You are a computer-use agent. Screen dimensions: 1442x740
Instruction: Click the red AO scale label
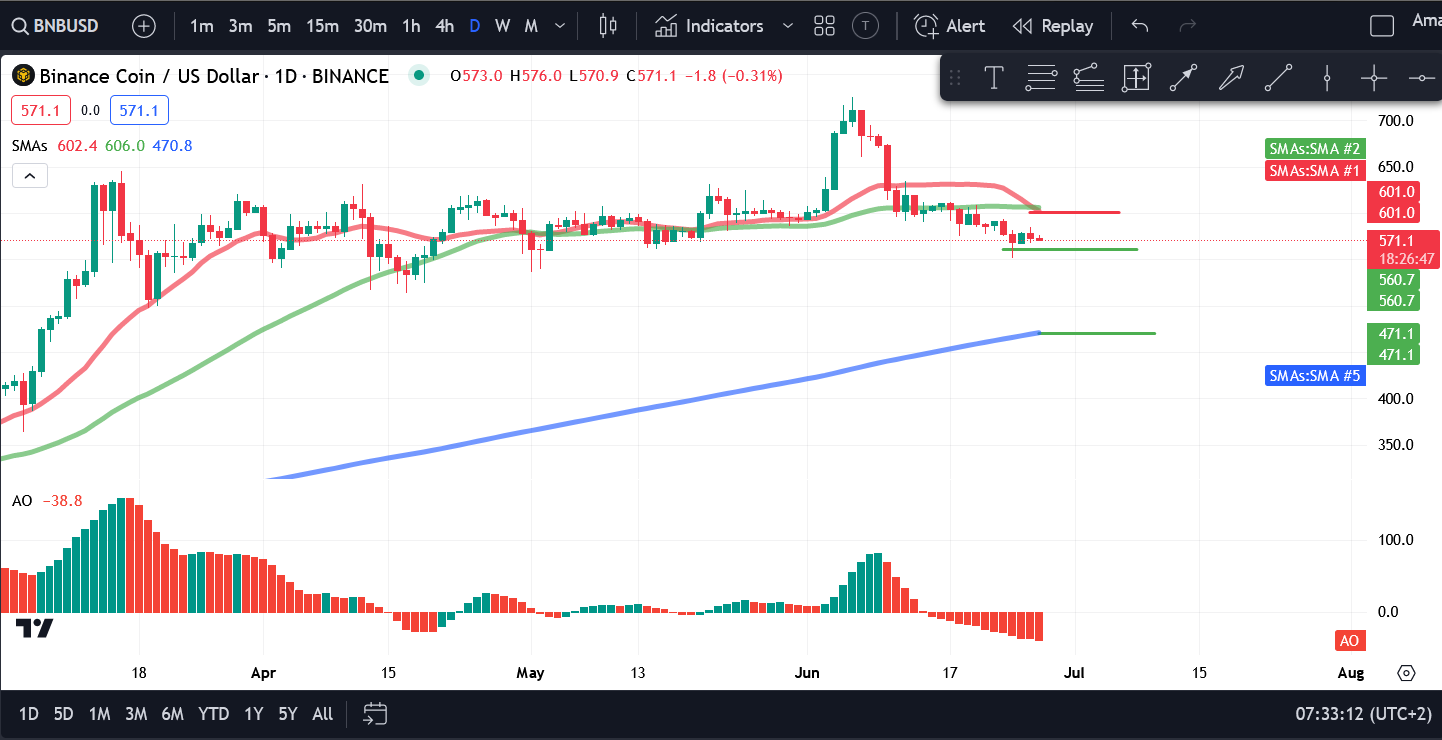pos(1349,640)
